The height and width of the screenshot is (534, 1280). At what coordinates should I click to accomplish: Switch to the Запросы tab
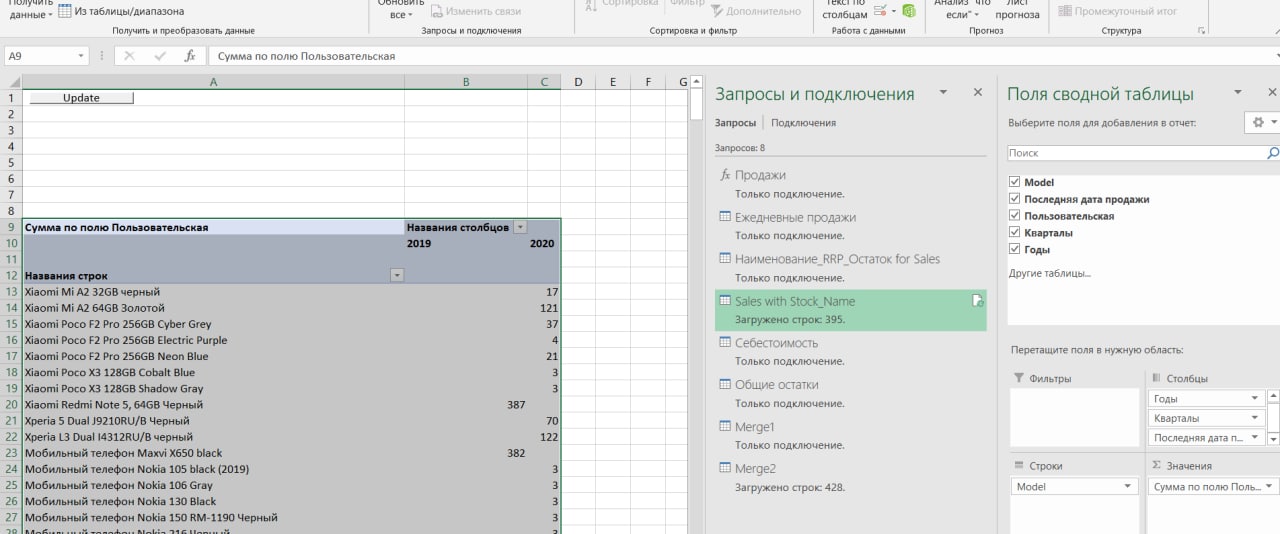pyautogui.click(x=735, y=123)
